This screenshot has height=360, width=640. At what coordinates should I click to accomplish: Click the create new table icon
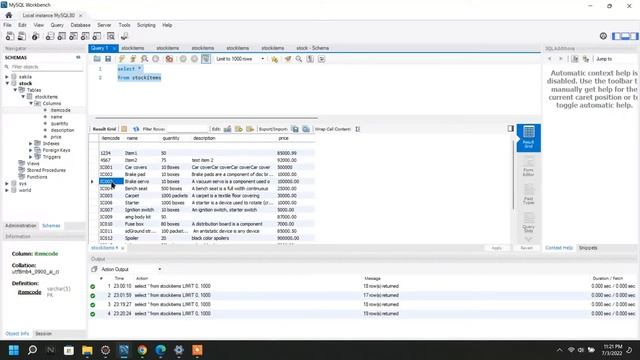(62, 36)
